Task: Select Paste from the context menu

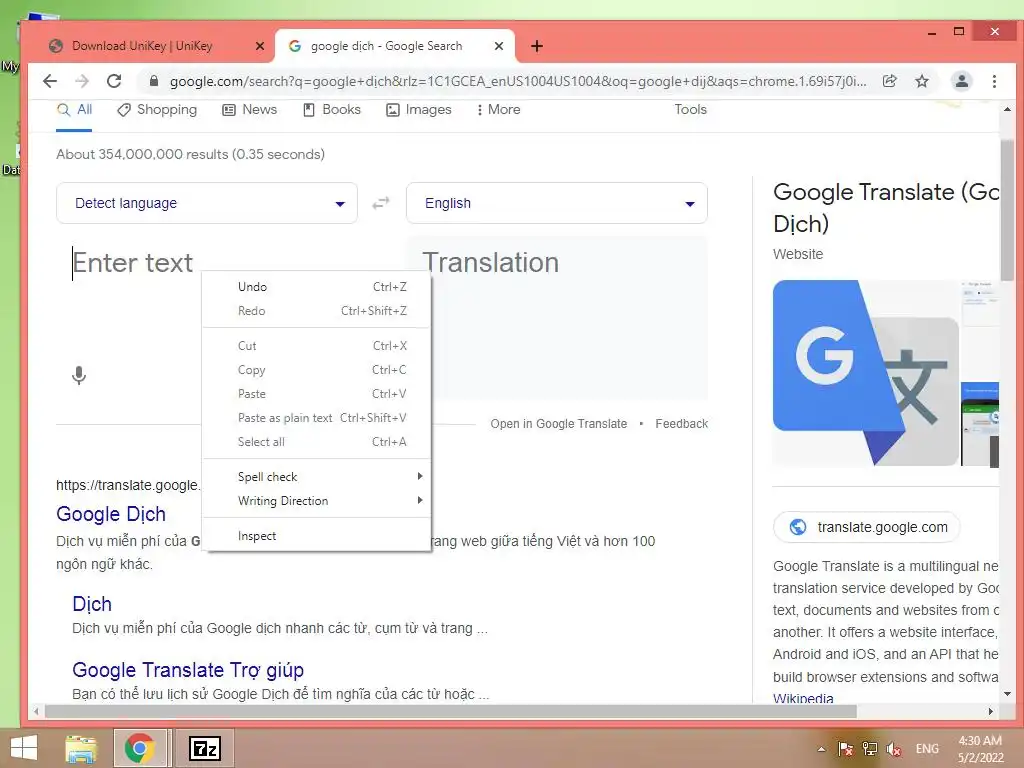Action: 317,394
